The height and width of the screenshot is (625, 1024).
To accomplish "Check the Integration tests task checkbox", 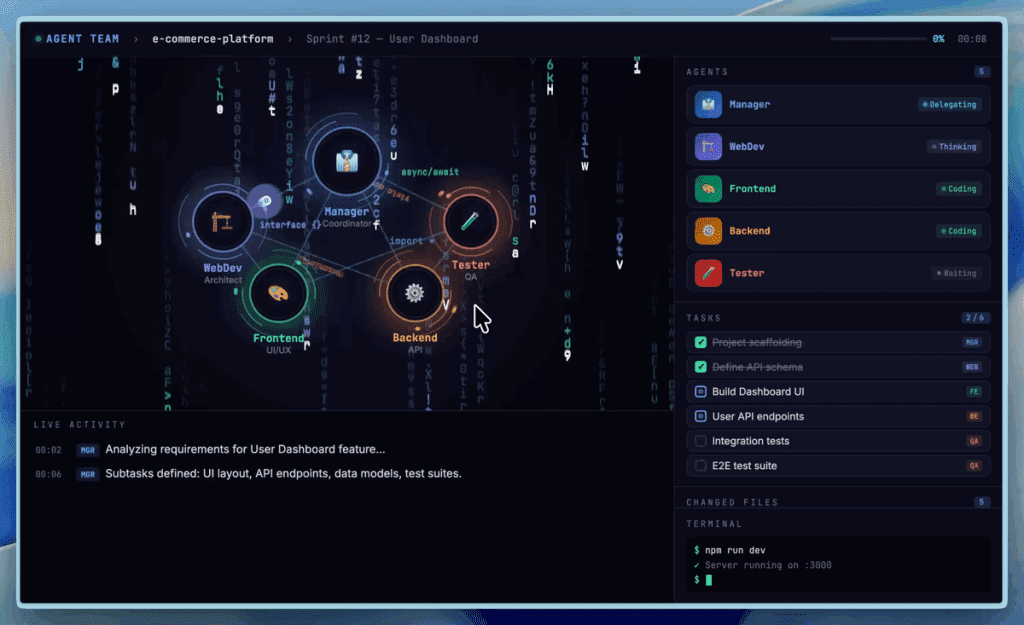I will (701, 441).
